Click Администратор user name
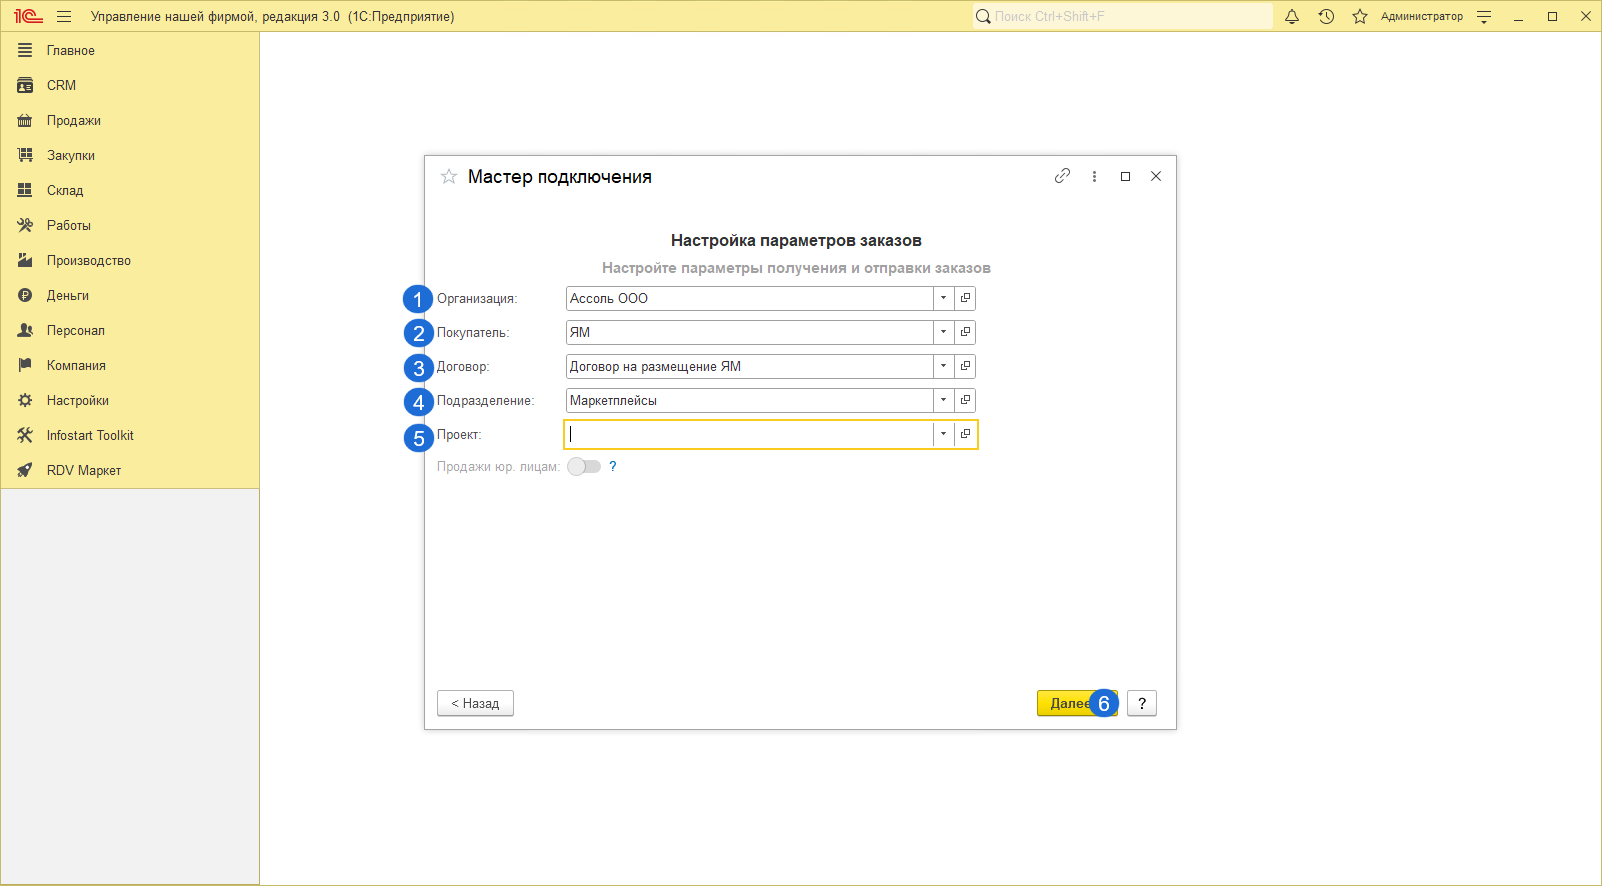 tap(1421, 16)
